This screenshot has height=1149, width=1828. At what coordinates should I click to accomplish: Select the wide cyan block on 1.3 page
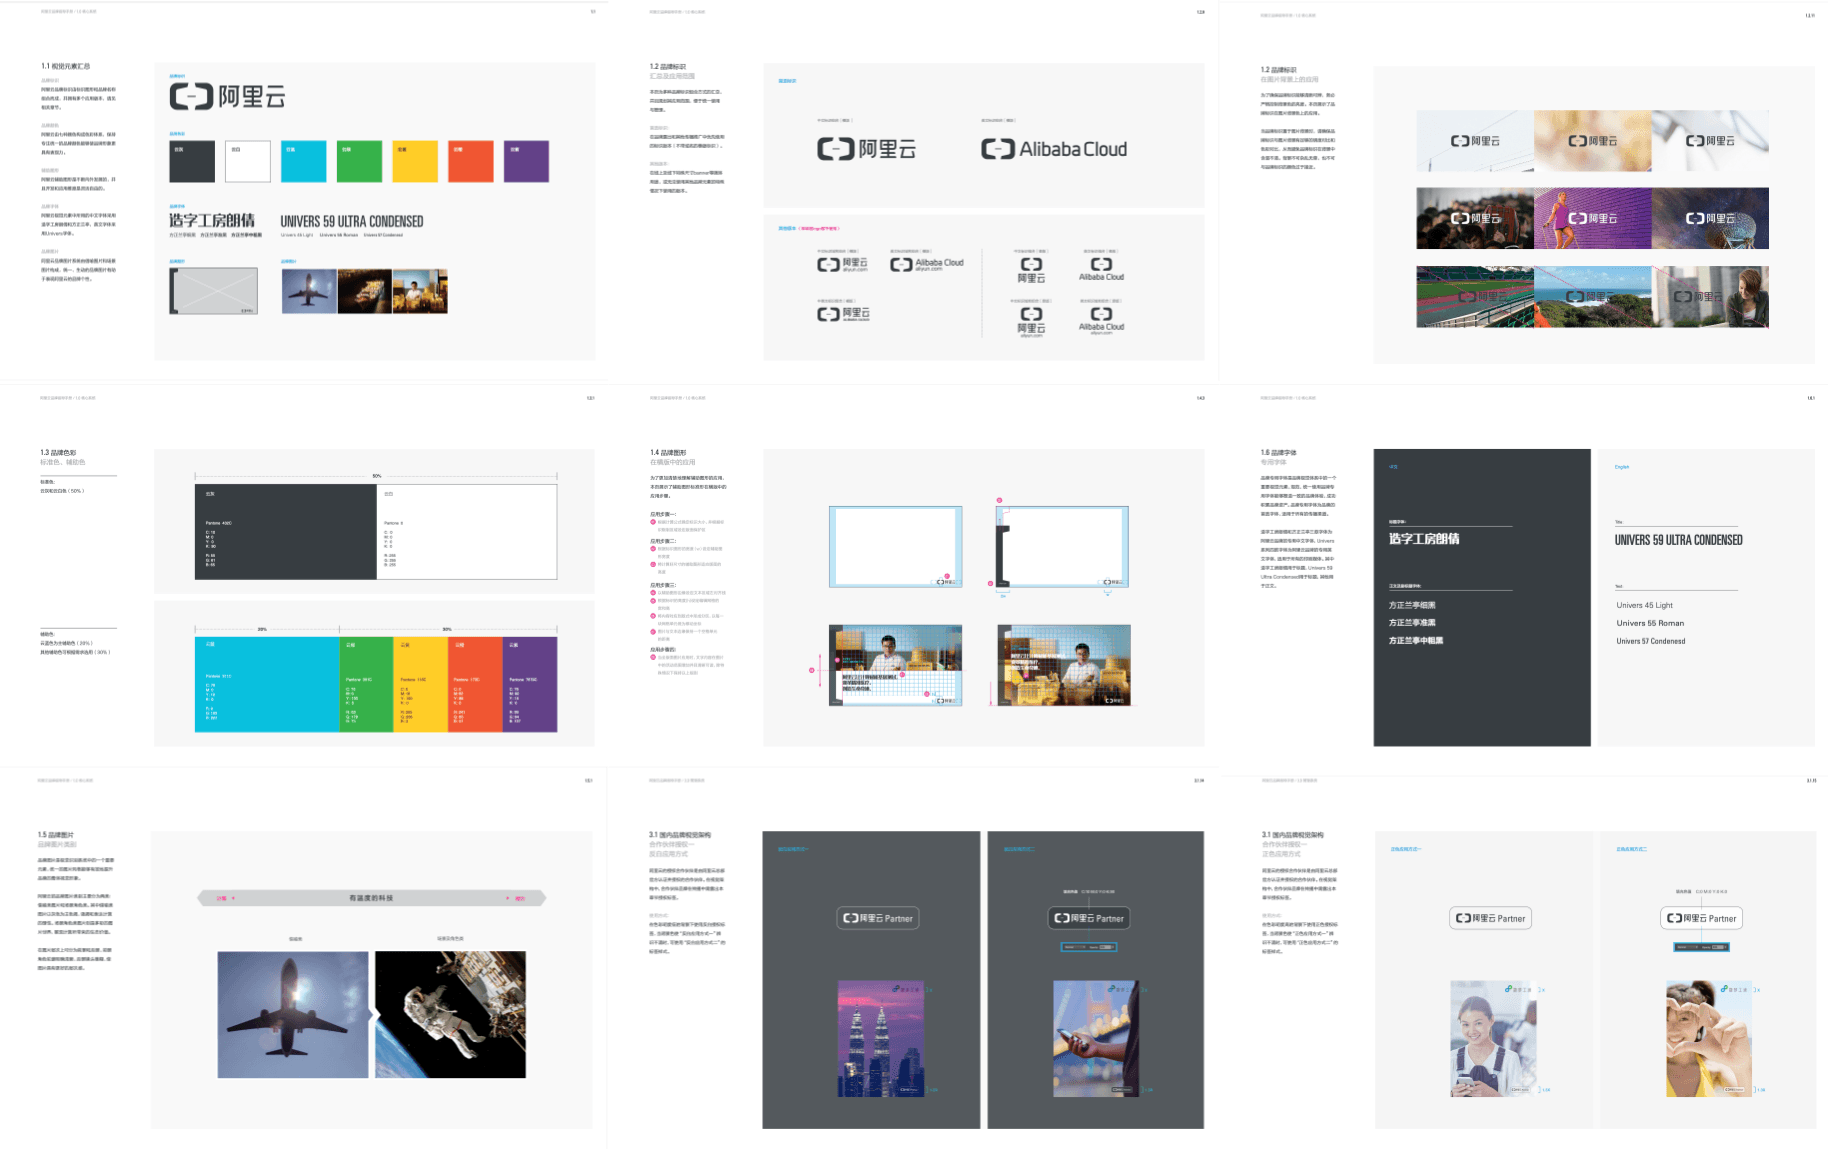click(x=267, y=685)
